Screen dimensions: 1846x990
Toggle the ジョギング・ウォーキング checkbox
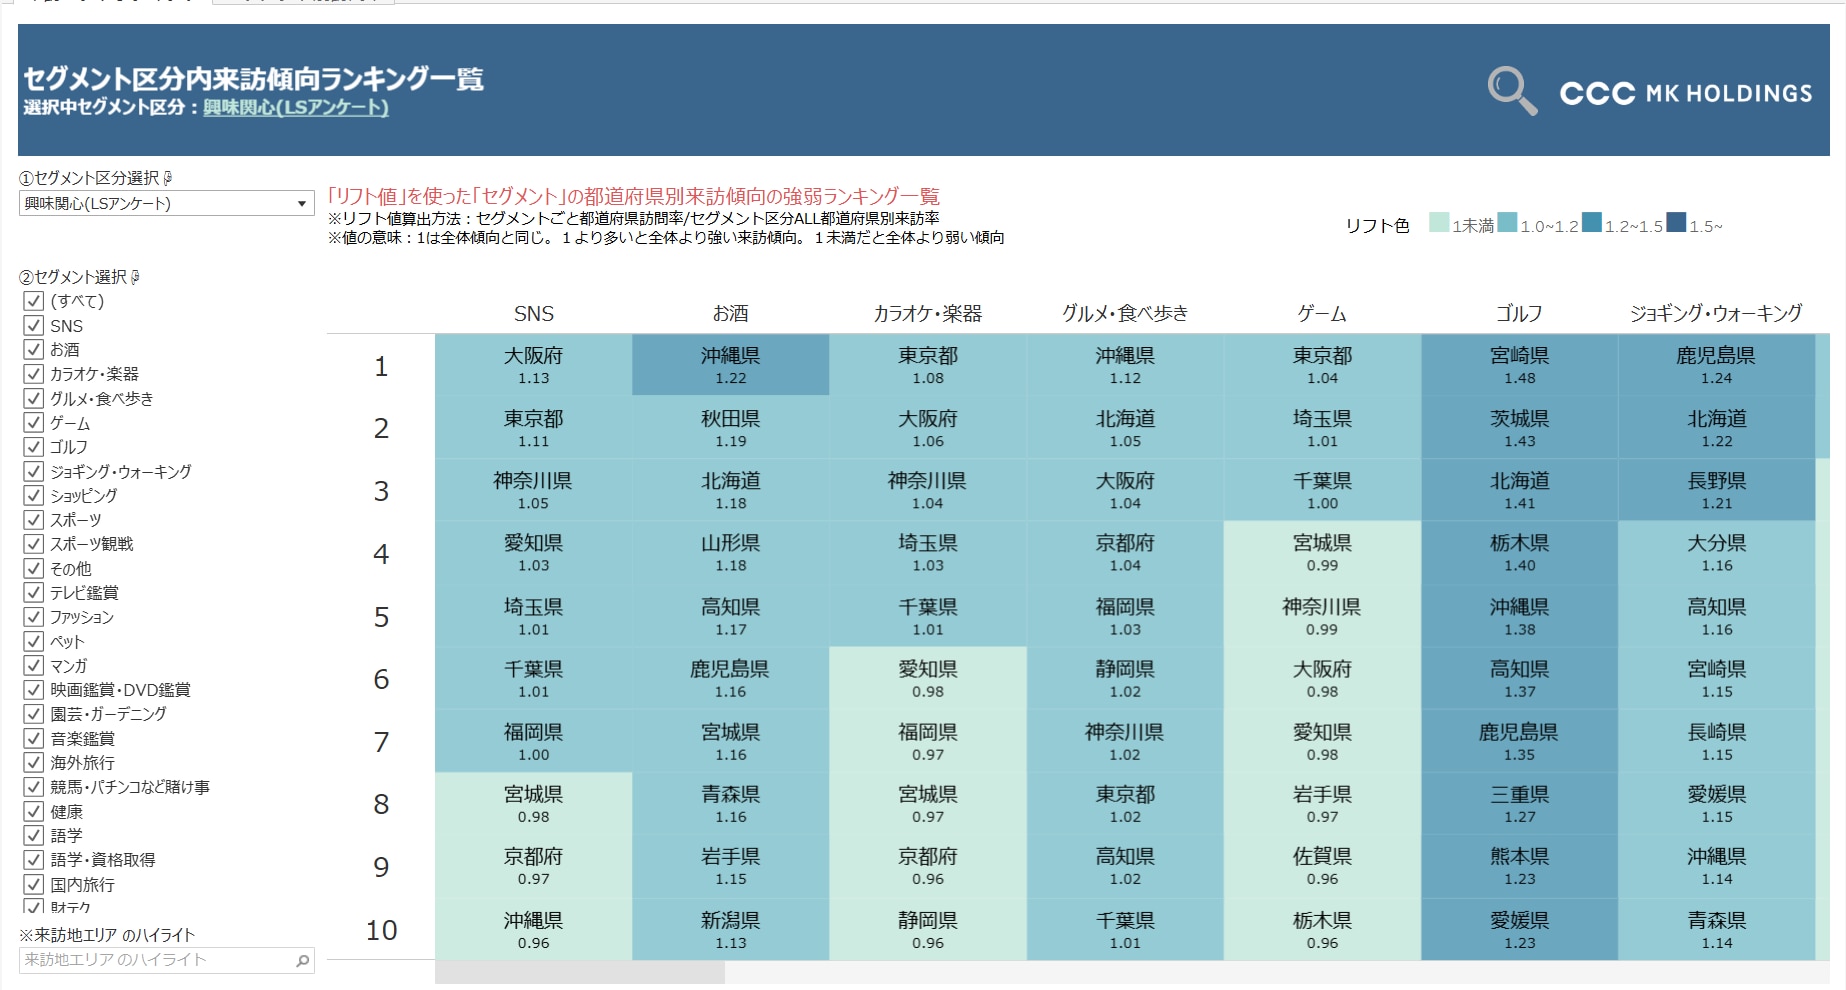[x=34, y=471]
